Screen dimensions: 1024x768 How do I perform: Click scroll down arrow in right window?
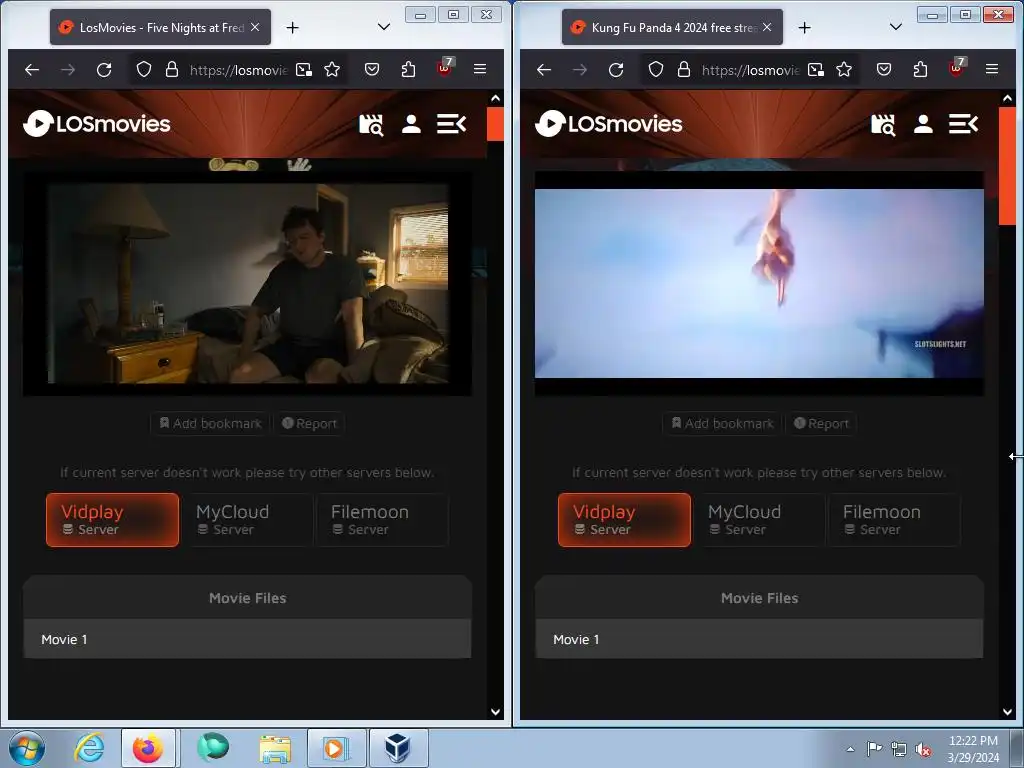pos(1008,712)
